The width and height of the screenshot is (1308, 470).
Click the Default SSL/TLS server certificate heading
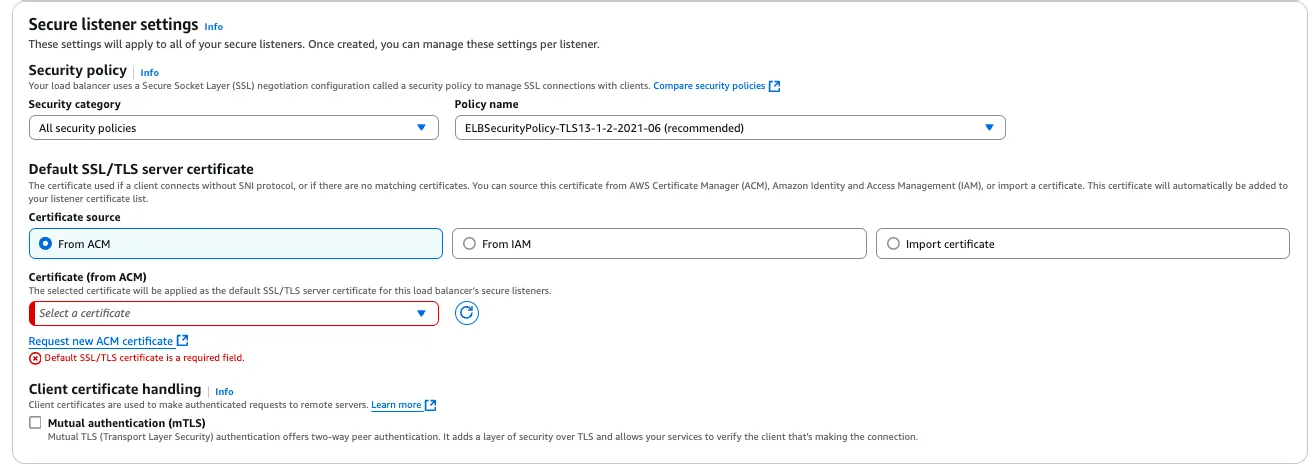tap(141, 169)
